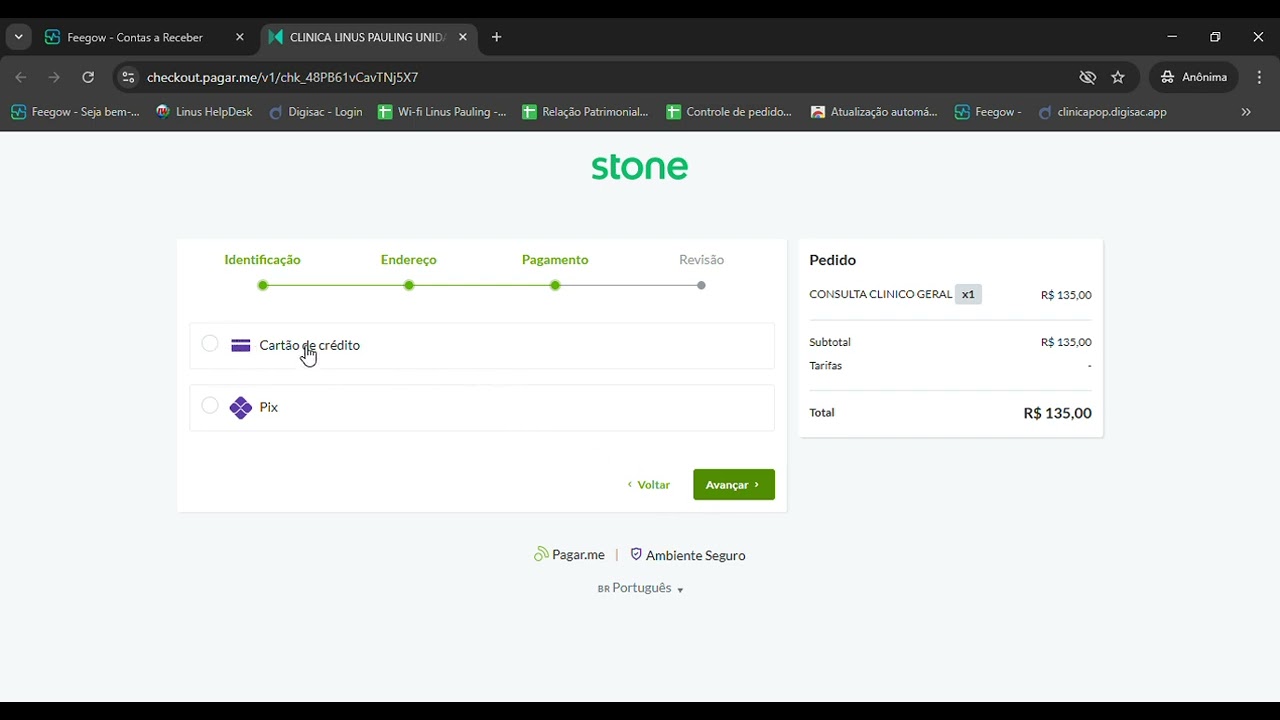The image size is (1280, 720).
Task: Click the stone logo at top
Action: [640, 166]
